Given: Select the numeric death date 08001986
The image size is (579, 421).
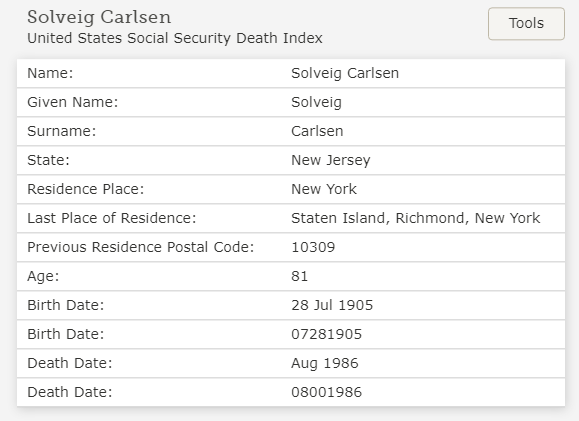Looking at the screenshot, I should point(326,392).
